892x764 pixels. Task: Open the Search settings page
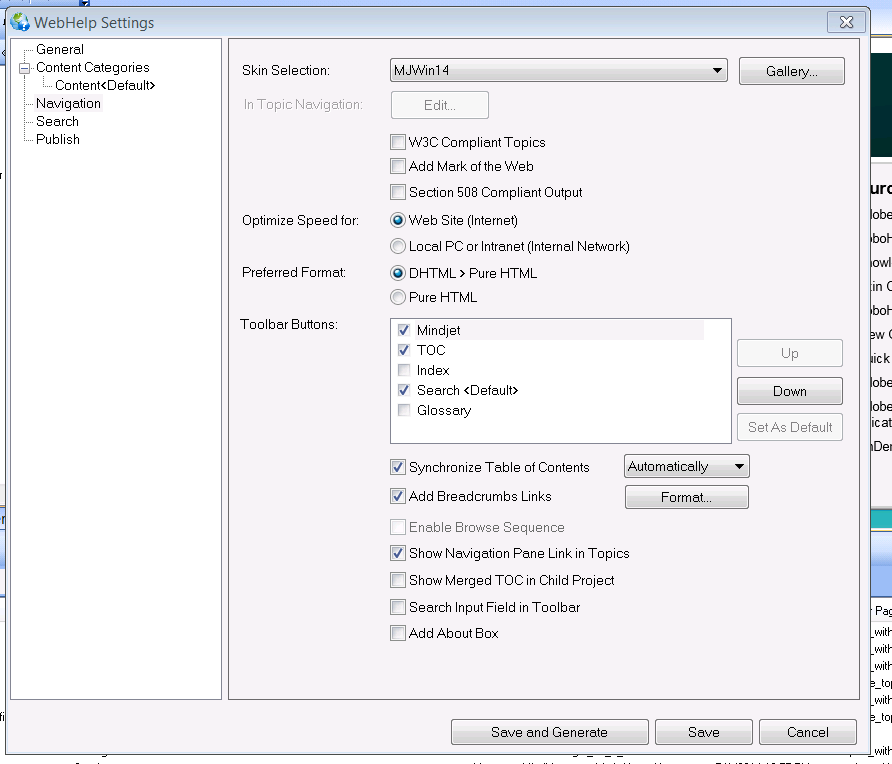[57, 121]
